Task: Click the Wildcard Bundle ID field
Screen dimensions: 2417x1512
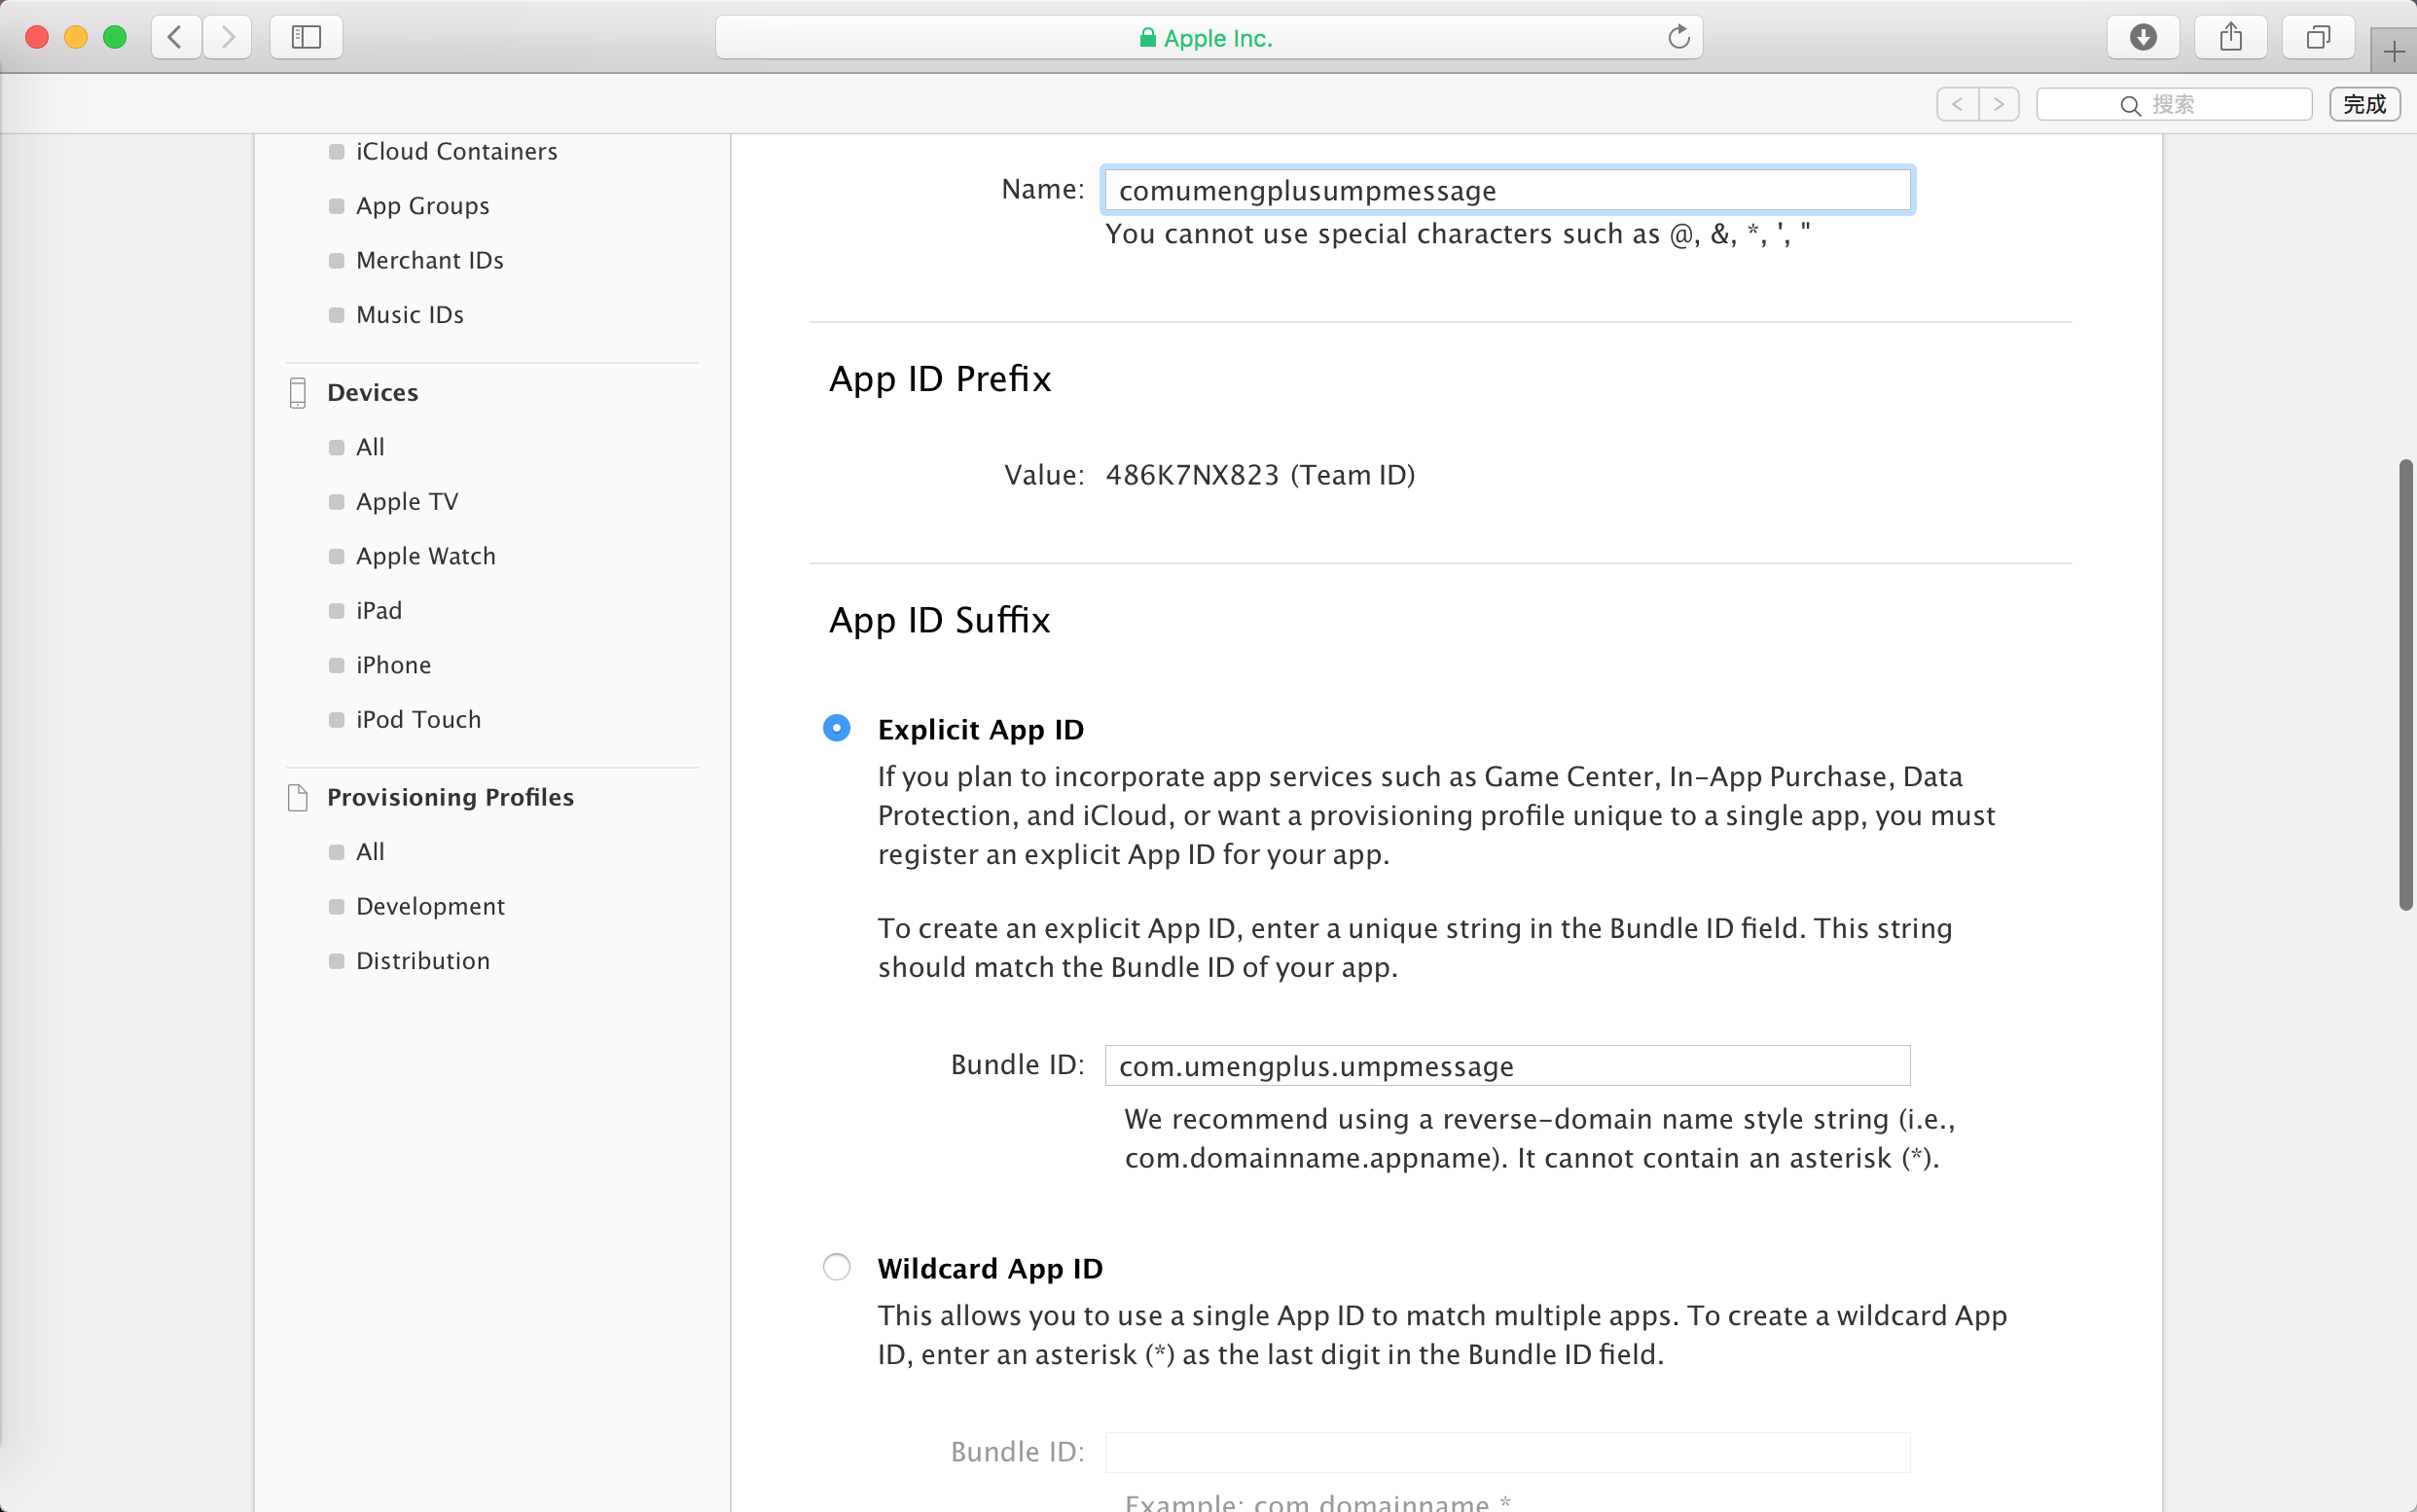Action: click(x=1507, y=1453)
